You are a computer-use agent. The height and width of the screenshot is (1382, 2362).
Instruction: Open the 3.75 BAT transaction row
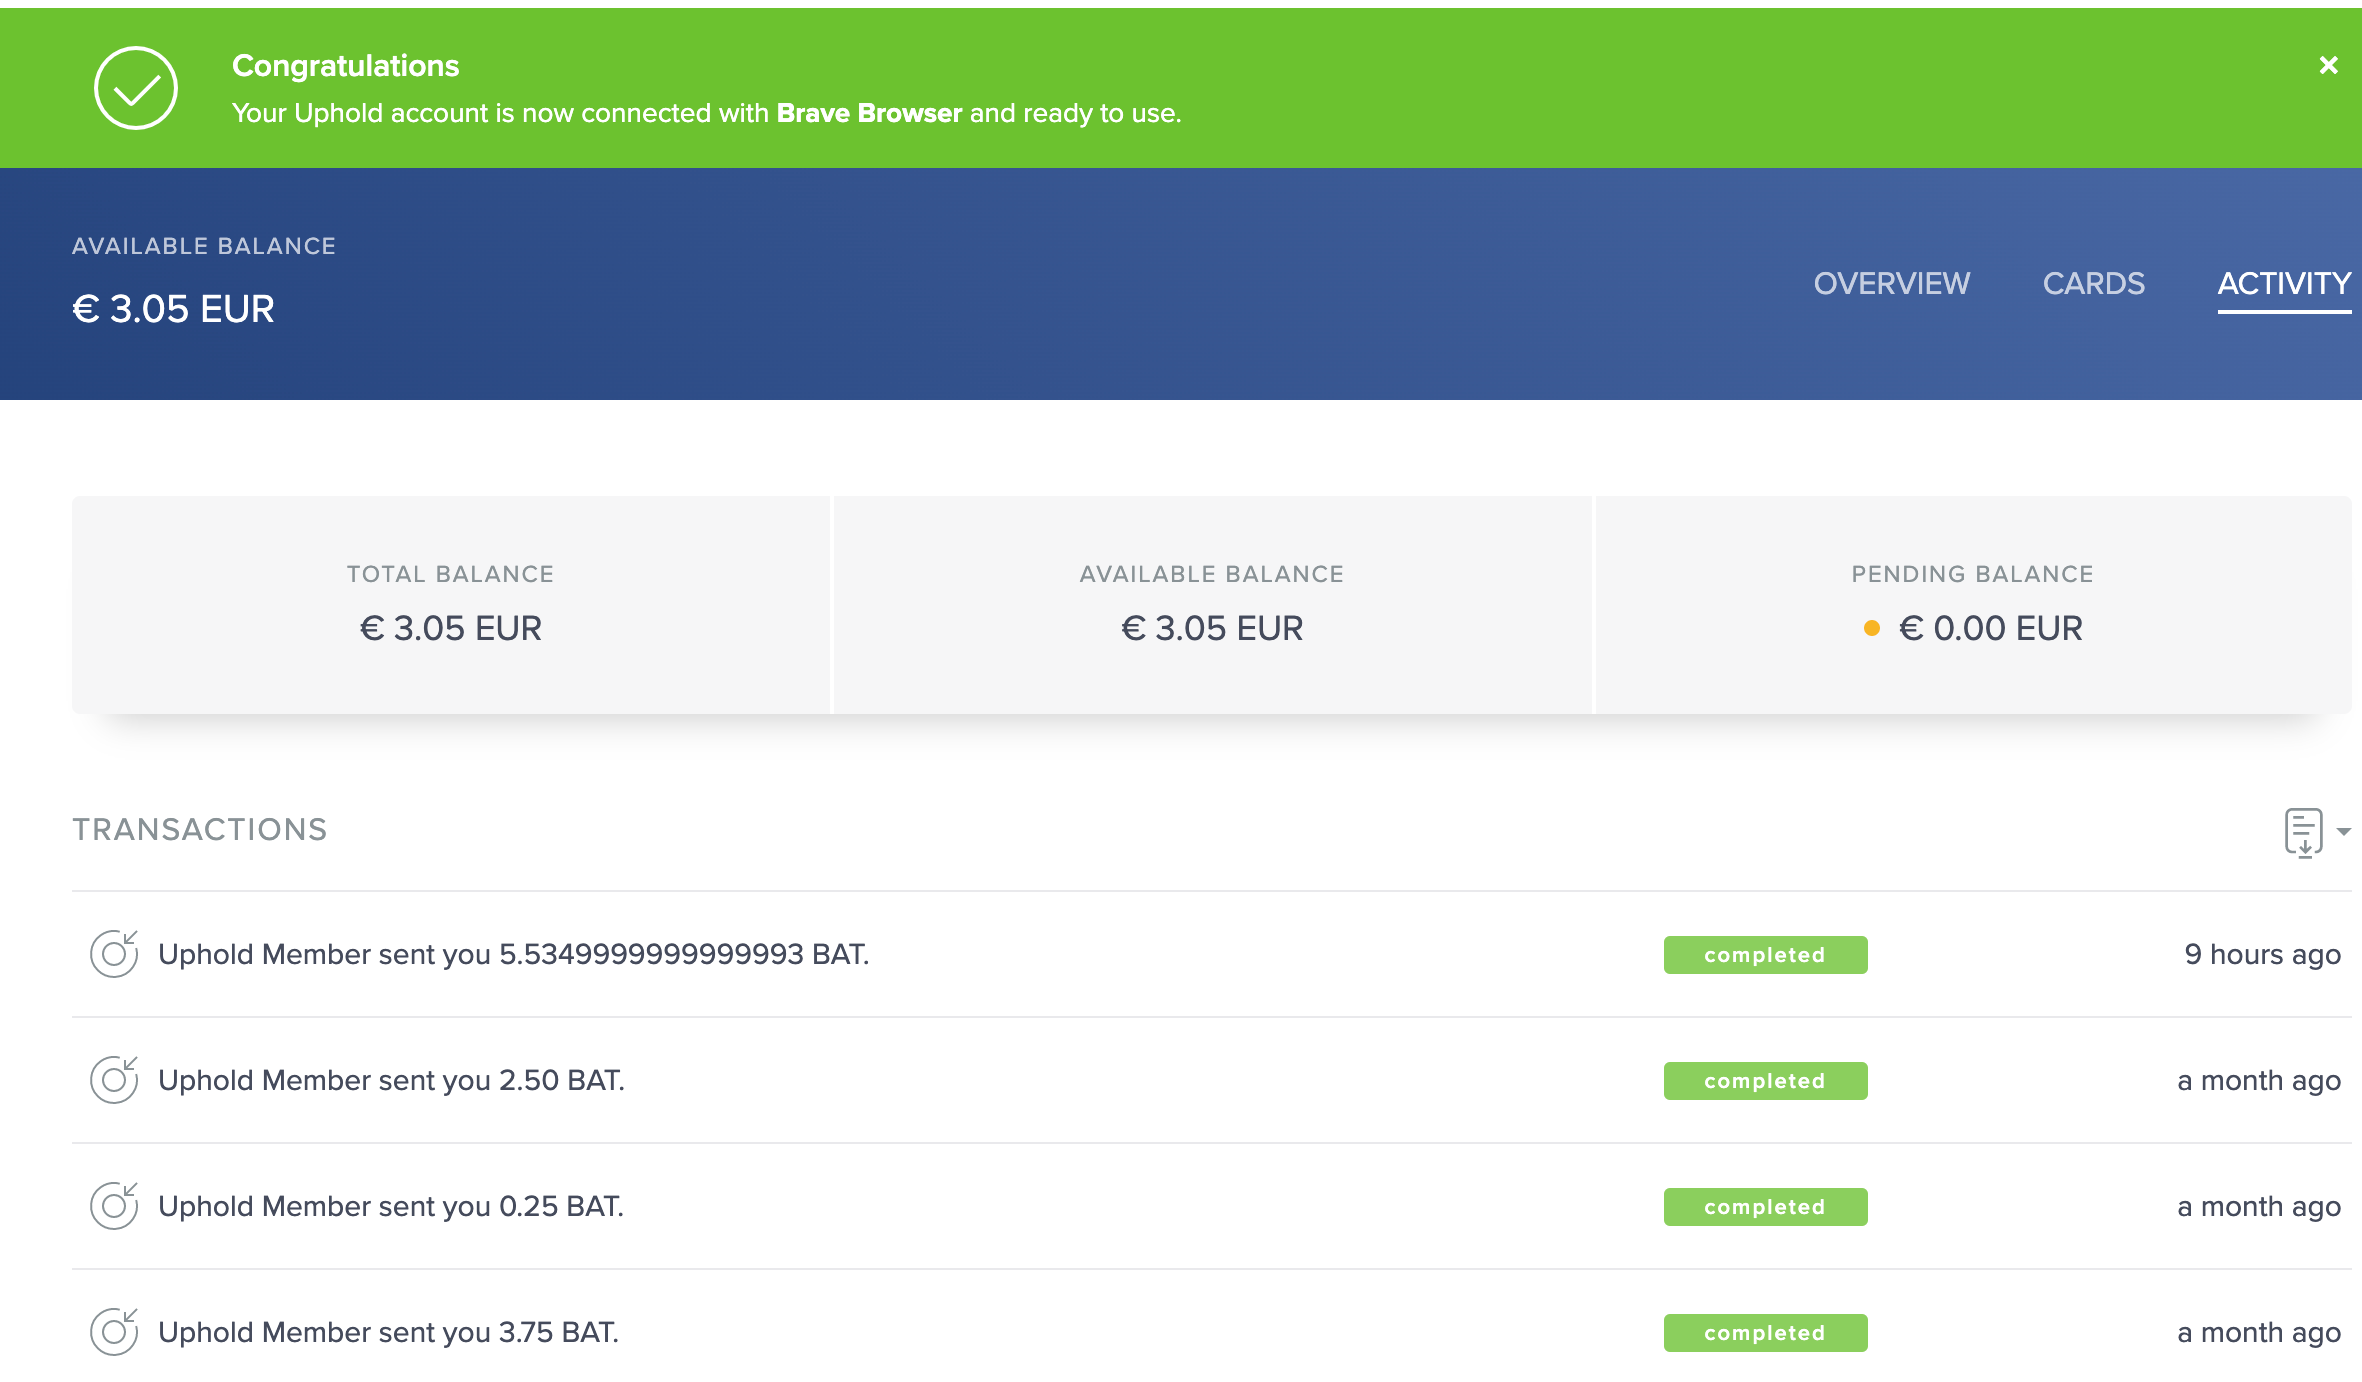pos(388,1332)
